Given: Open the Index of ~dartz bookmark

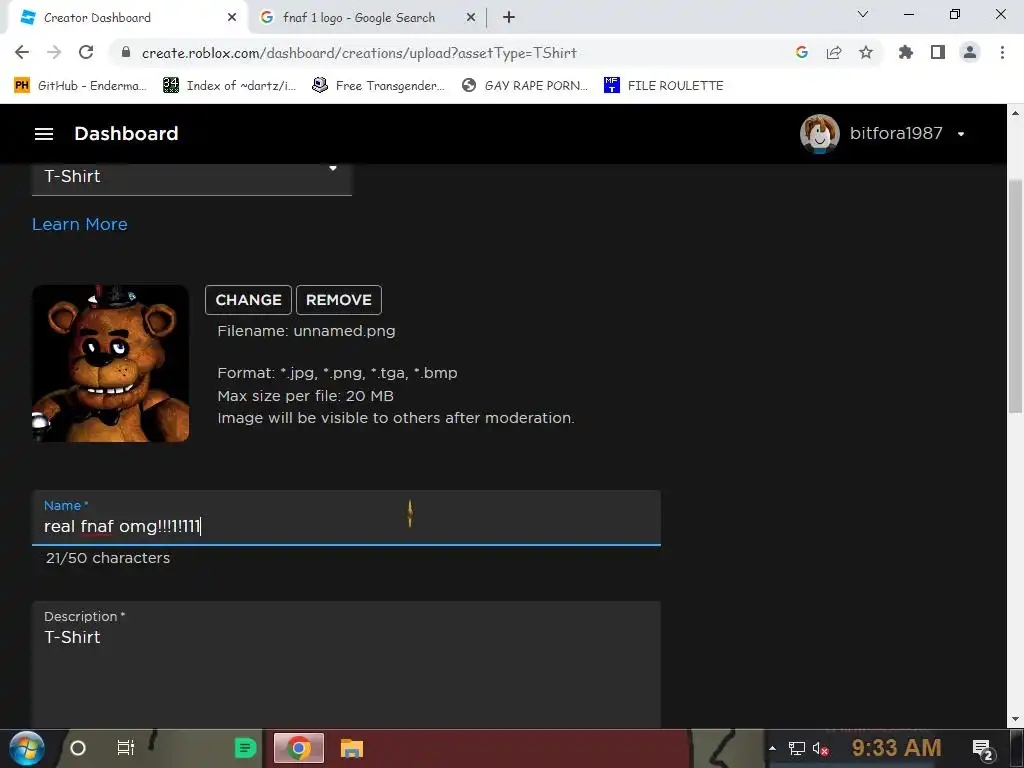Looking at the screenshot, I should pyautogui.click(x=230, y=86).
